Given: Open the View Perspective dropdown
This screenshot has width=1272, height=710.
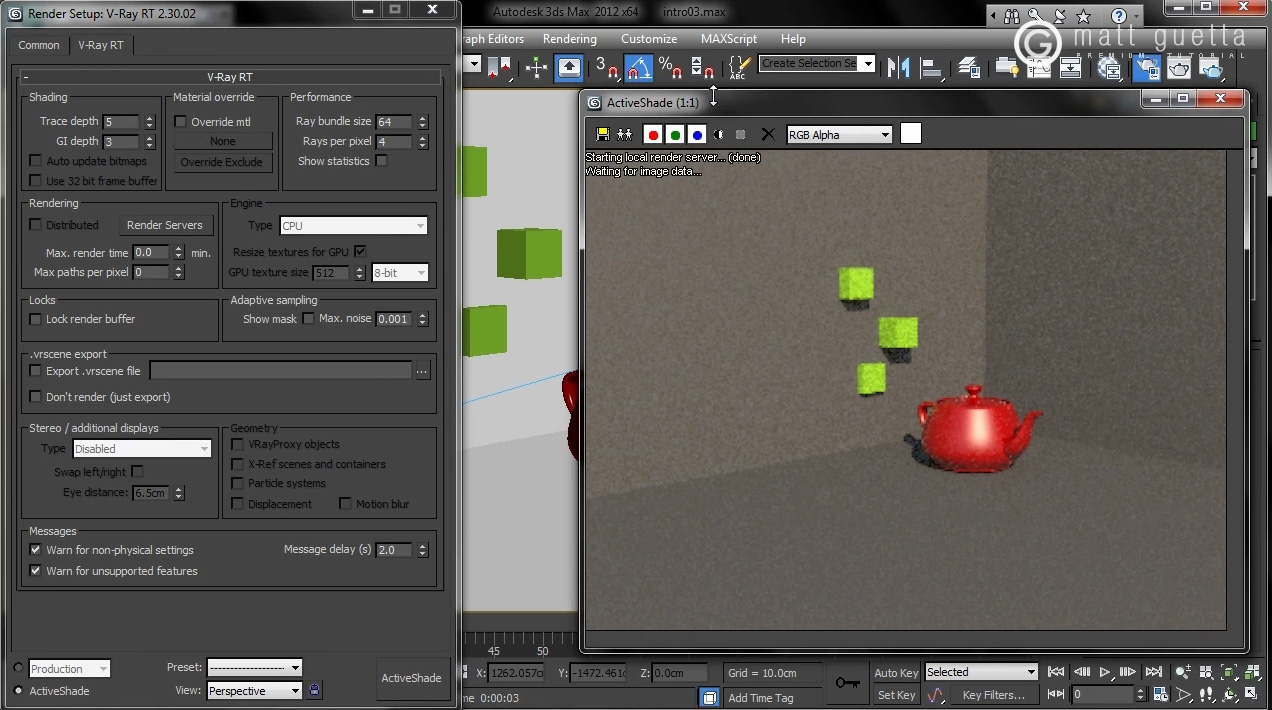Looking at the screenshot, I should [x=254, y=691].
